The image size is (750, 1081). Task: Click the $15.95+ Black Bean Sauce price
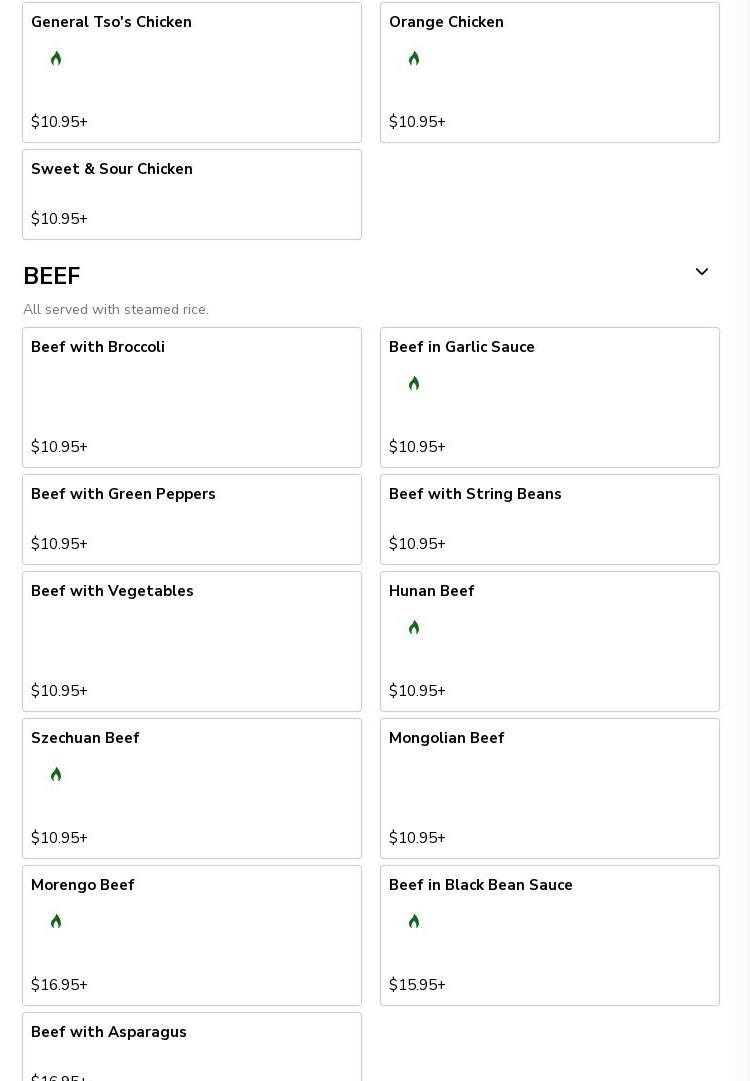pos(417,985)
